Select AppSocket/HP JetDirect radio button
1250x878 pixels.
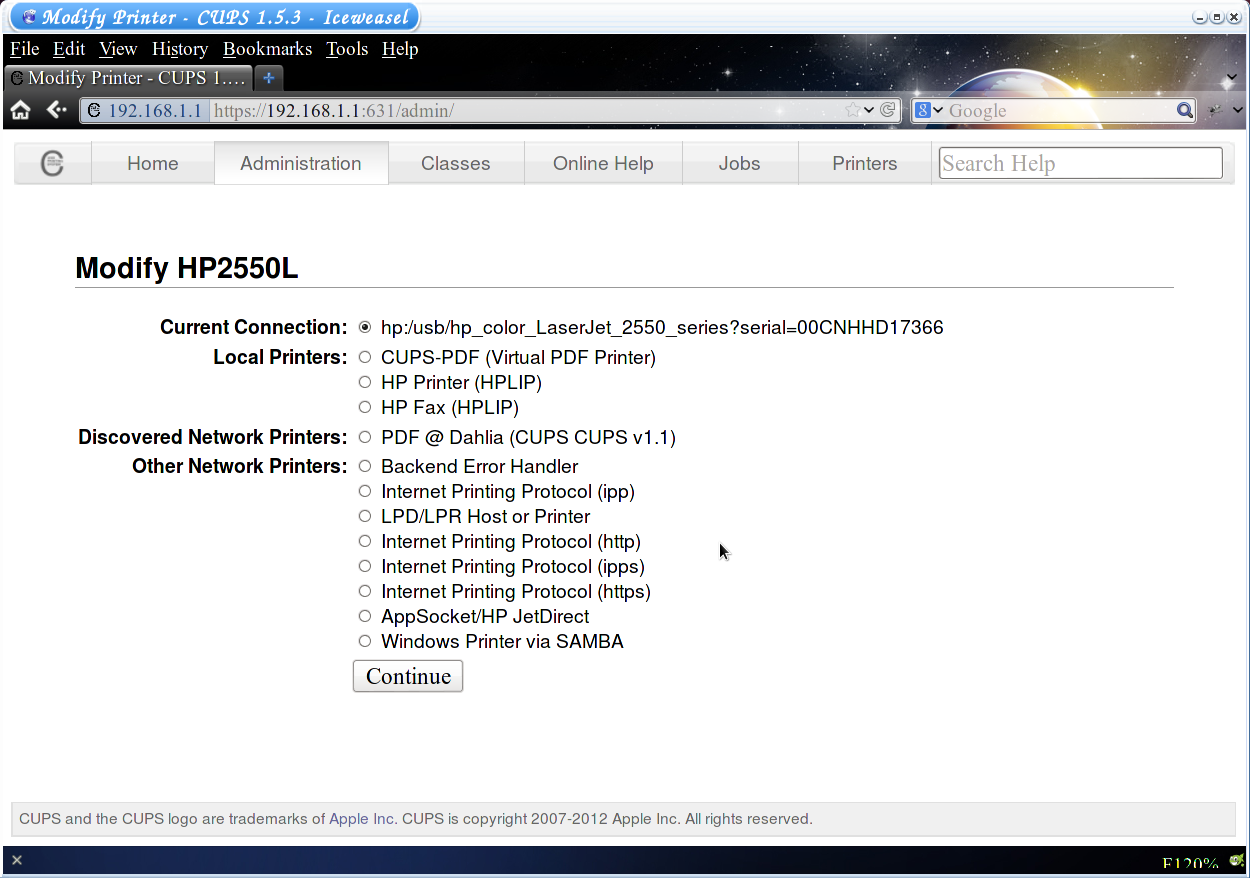click(365, 616)
